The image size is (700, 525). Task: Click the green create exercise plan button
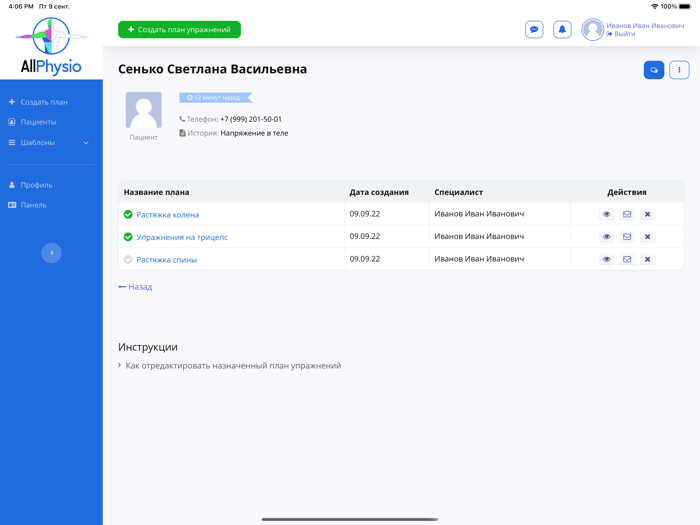(179, 29)
